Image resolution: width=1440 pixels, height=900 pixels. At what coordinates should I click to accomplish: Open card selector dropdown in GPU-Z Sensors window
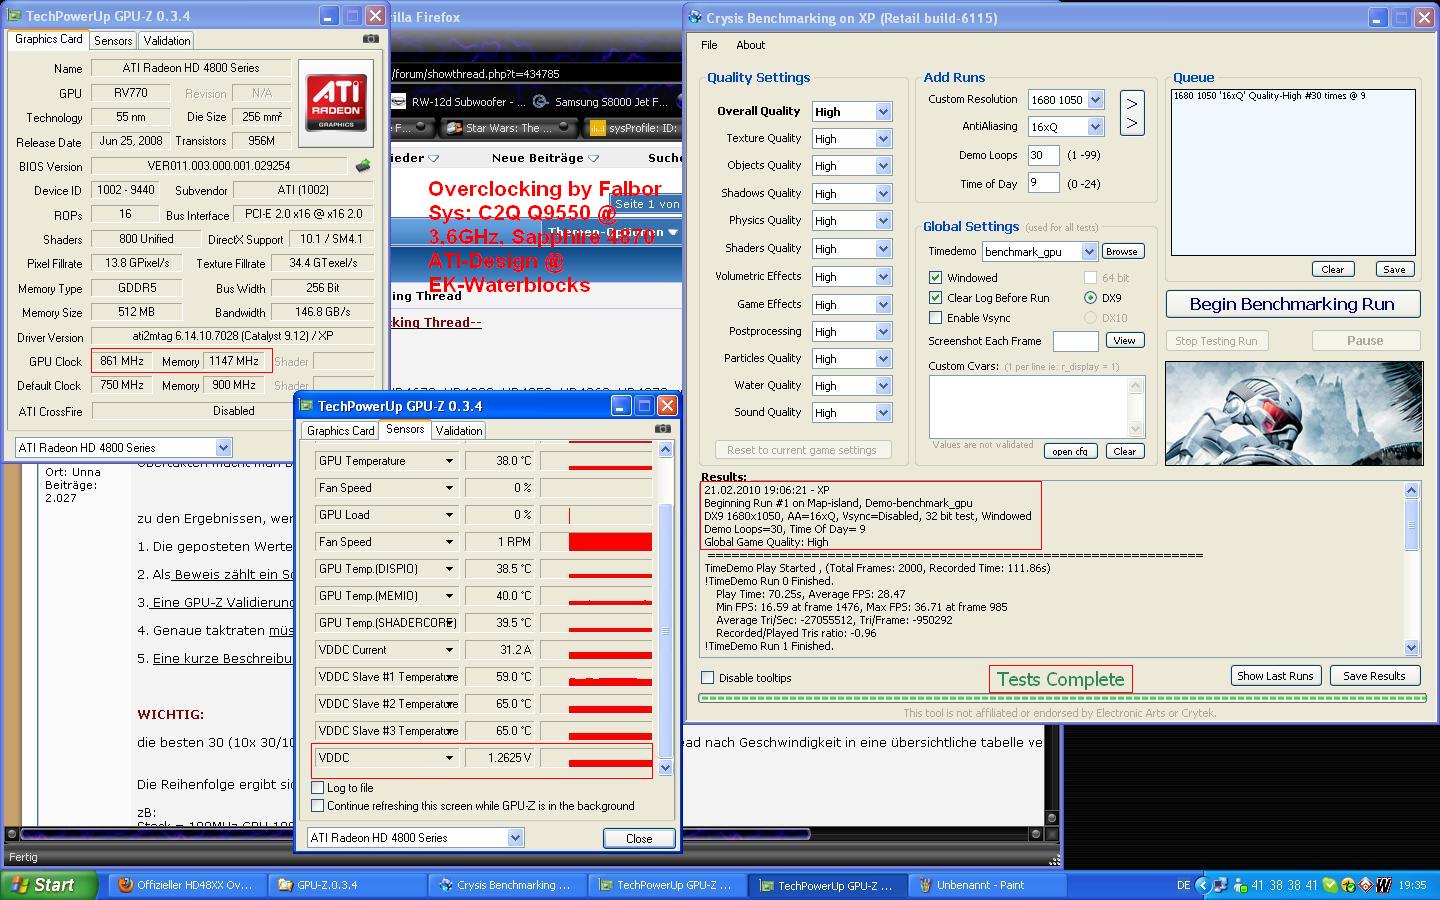(515, 838)
